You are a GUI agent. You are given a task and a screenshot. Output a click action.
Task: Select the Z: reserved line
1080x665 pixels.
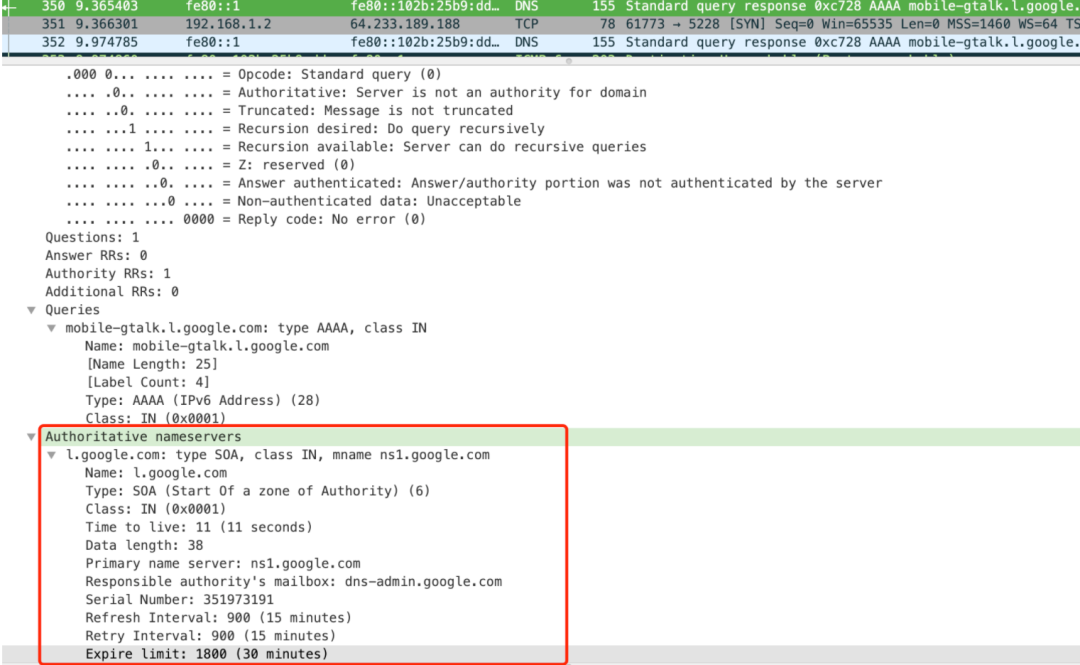210,165
